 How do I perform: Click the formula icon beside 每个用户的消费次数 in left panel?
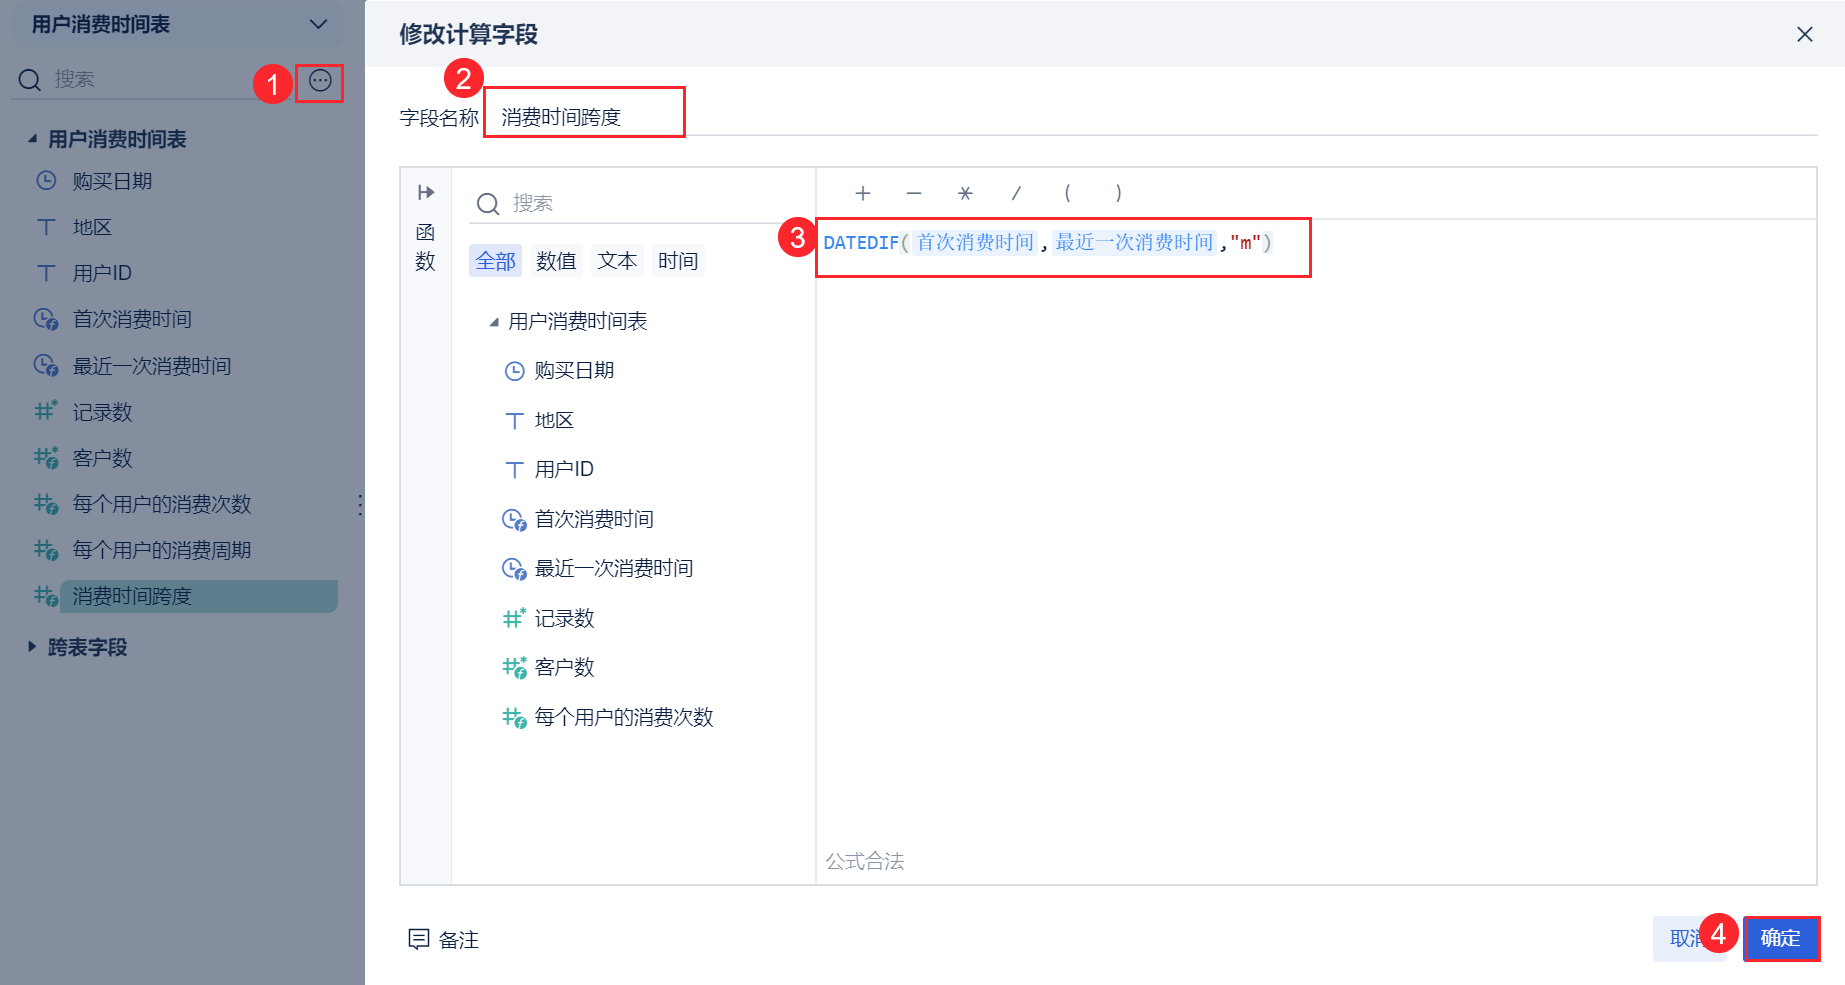[x=46, y=504]
